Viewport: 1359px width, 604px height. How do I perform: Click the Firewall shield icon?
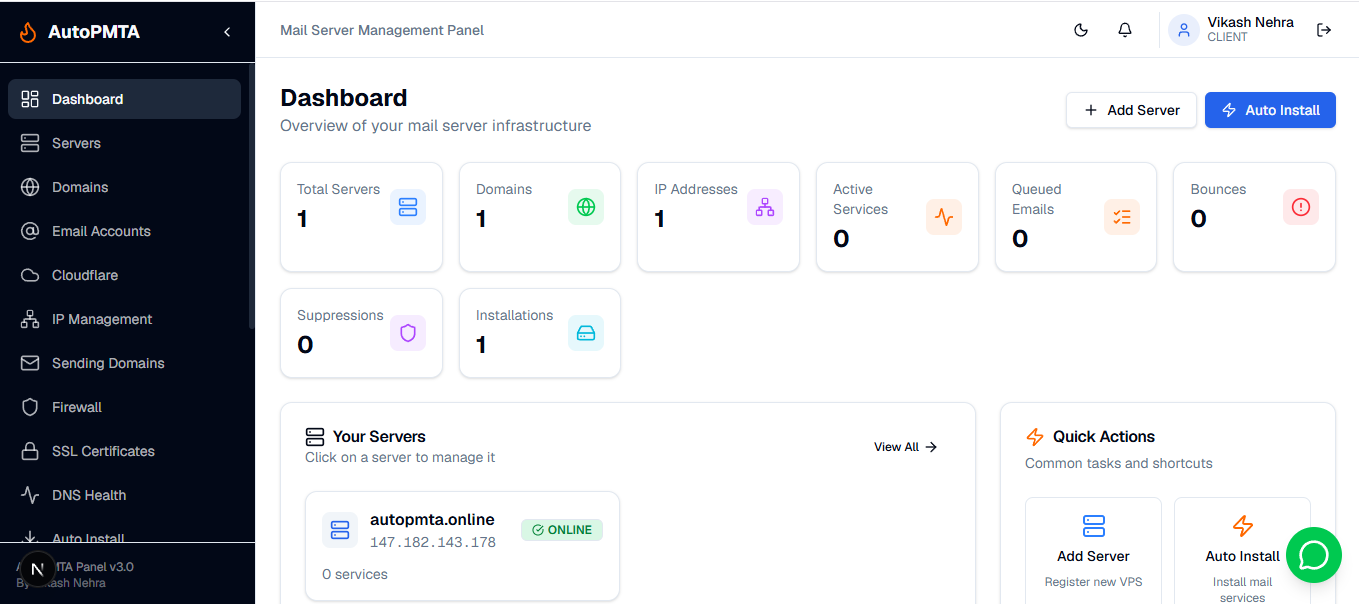pyautogui.click(x=30, y=407)
